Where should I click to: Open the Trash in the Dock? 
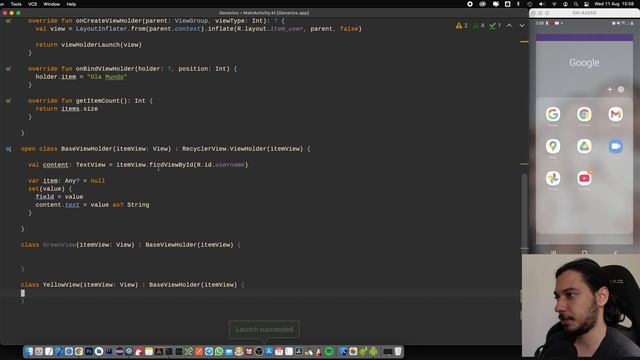click(398, 351)
